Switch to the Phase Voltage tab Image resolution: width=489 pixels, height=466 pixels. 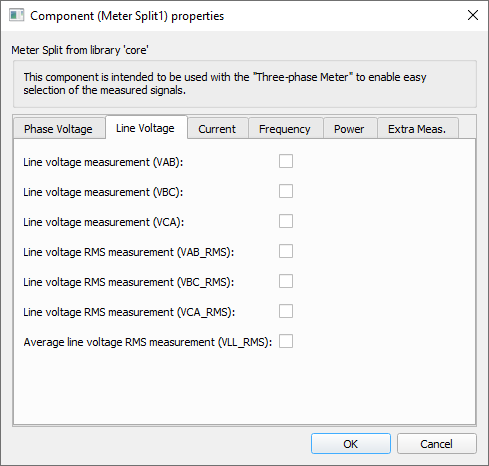[x=59, y=129]
